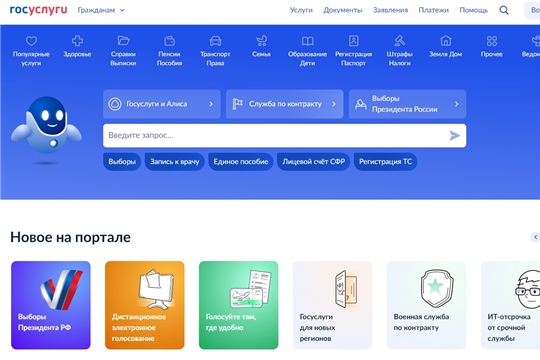Expand chevron on Служба по контракту

pos(334,104)
